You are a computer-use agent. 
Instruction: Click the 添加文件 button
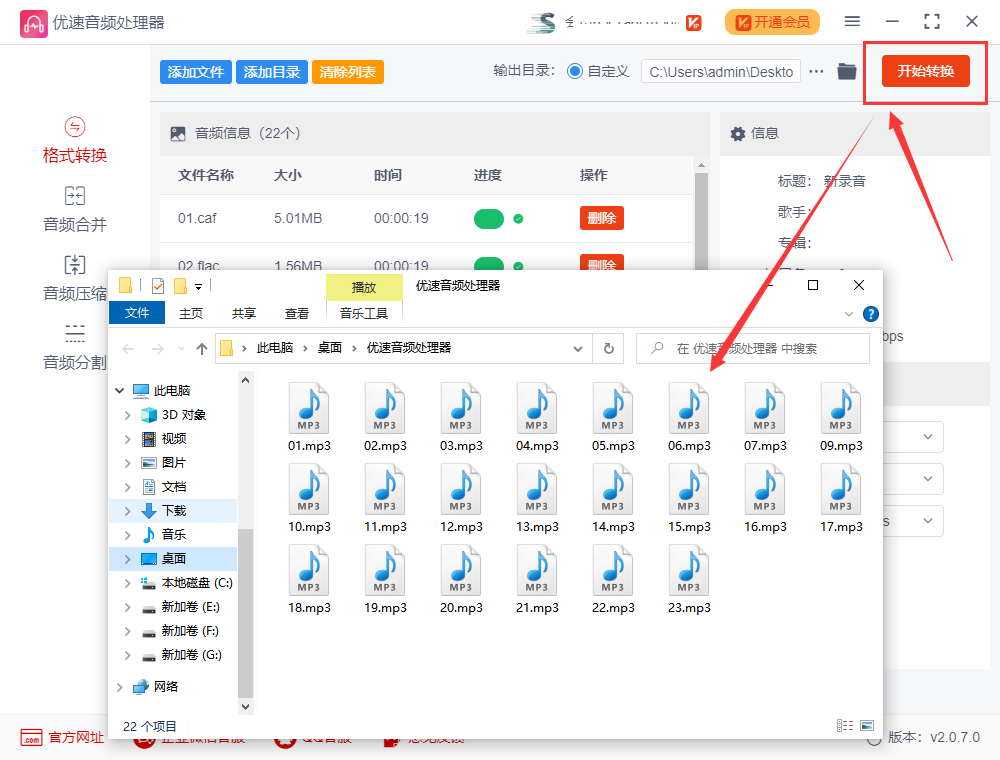(196, 72)
